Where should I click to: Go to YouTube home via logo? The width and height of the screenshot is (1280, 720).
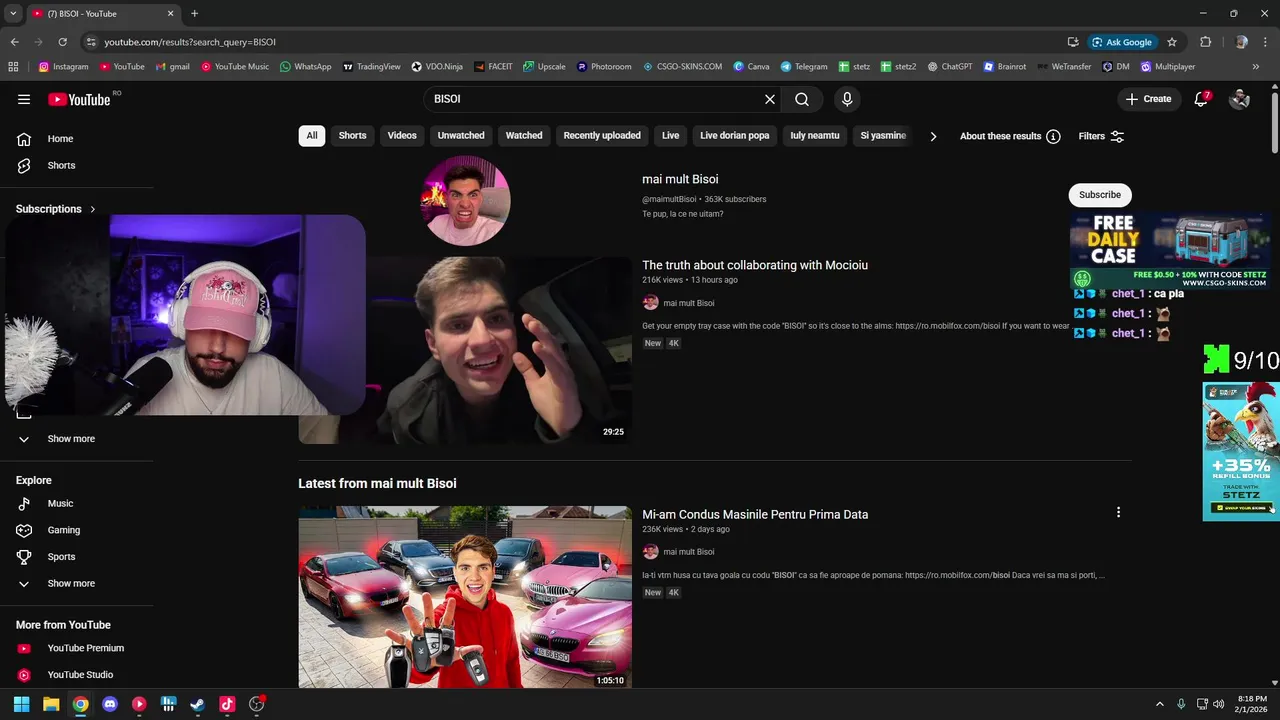coord(79,99)
